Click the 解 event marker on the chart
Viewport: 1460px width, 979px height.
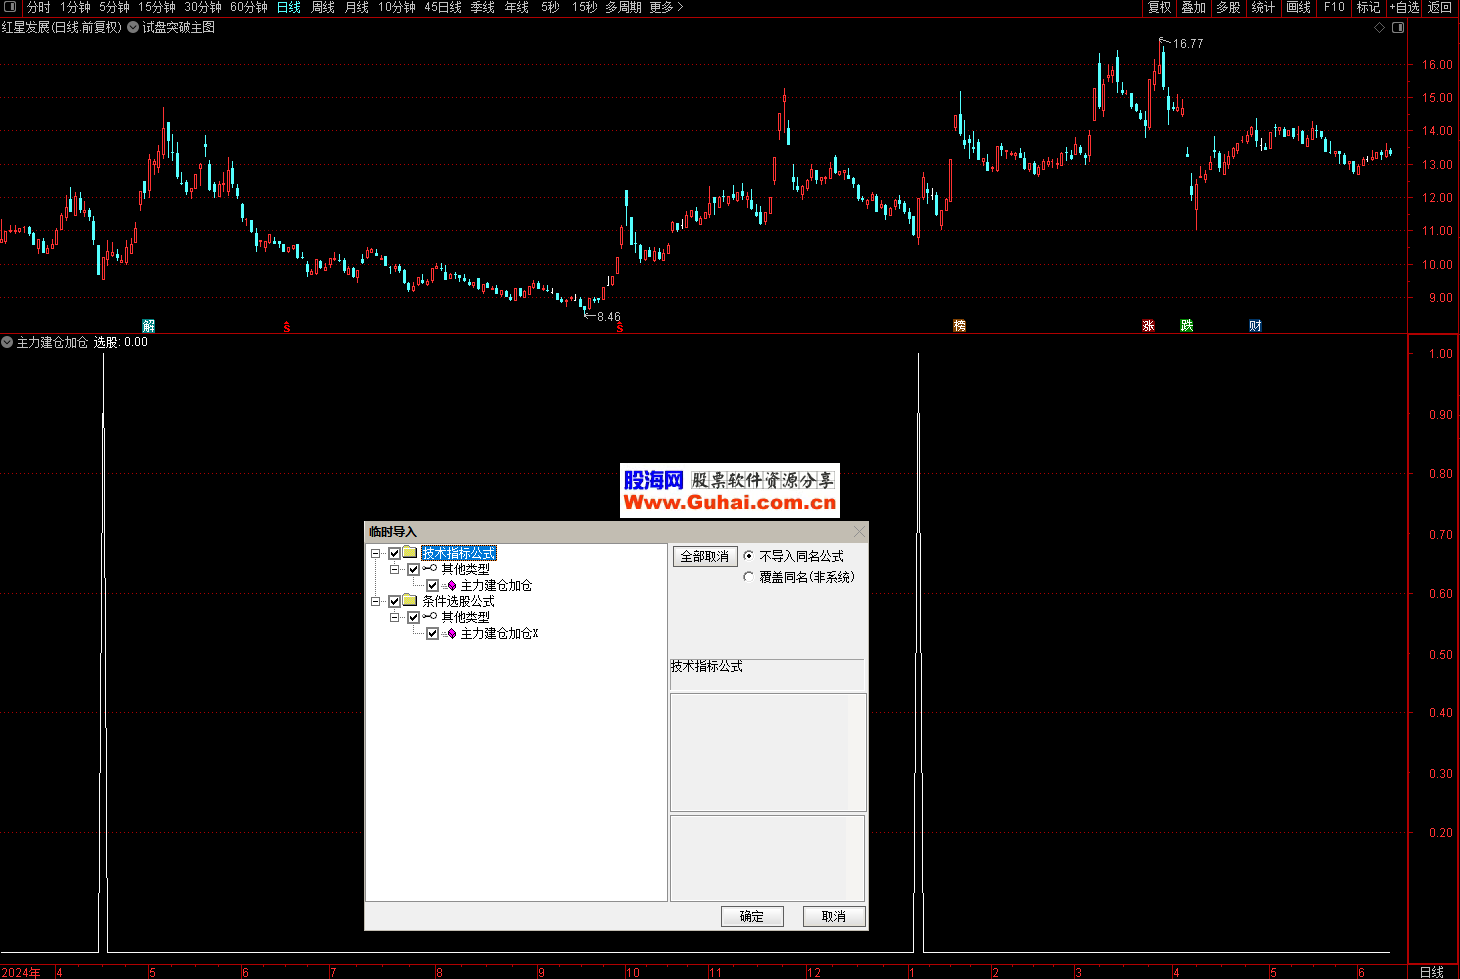pos(148,326)
